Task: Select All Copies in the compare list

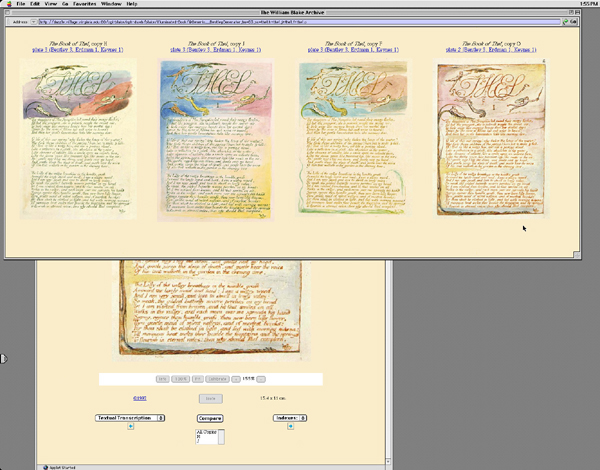Action: 207,432
